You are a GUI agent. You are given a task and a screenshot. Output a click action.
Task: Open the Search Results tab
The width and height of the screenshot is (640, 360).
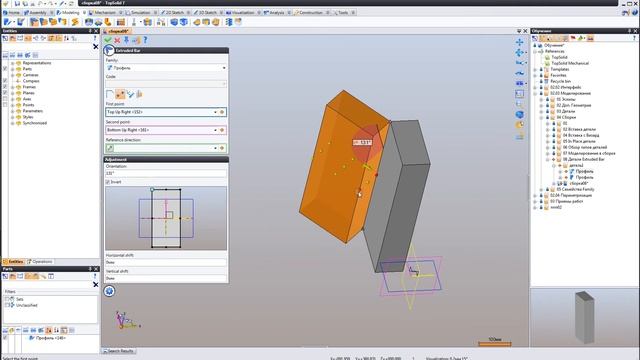[119, 351]
